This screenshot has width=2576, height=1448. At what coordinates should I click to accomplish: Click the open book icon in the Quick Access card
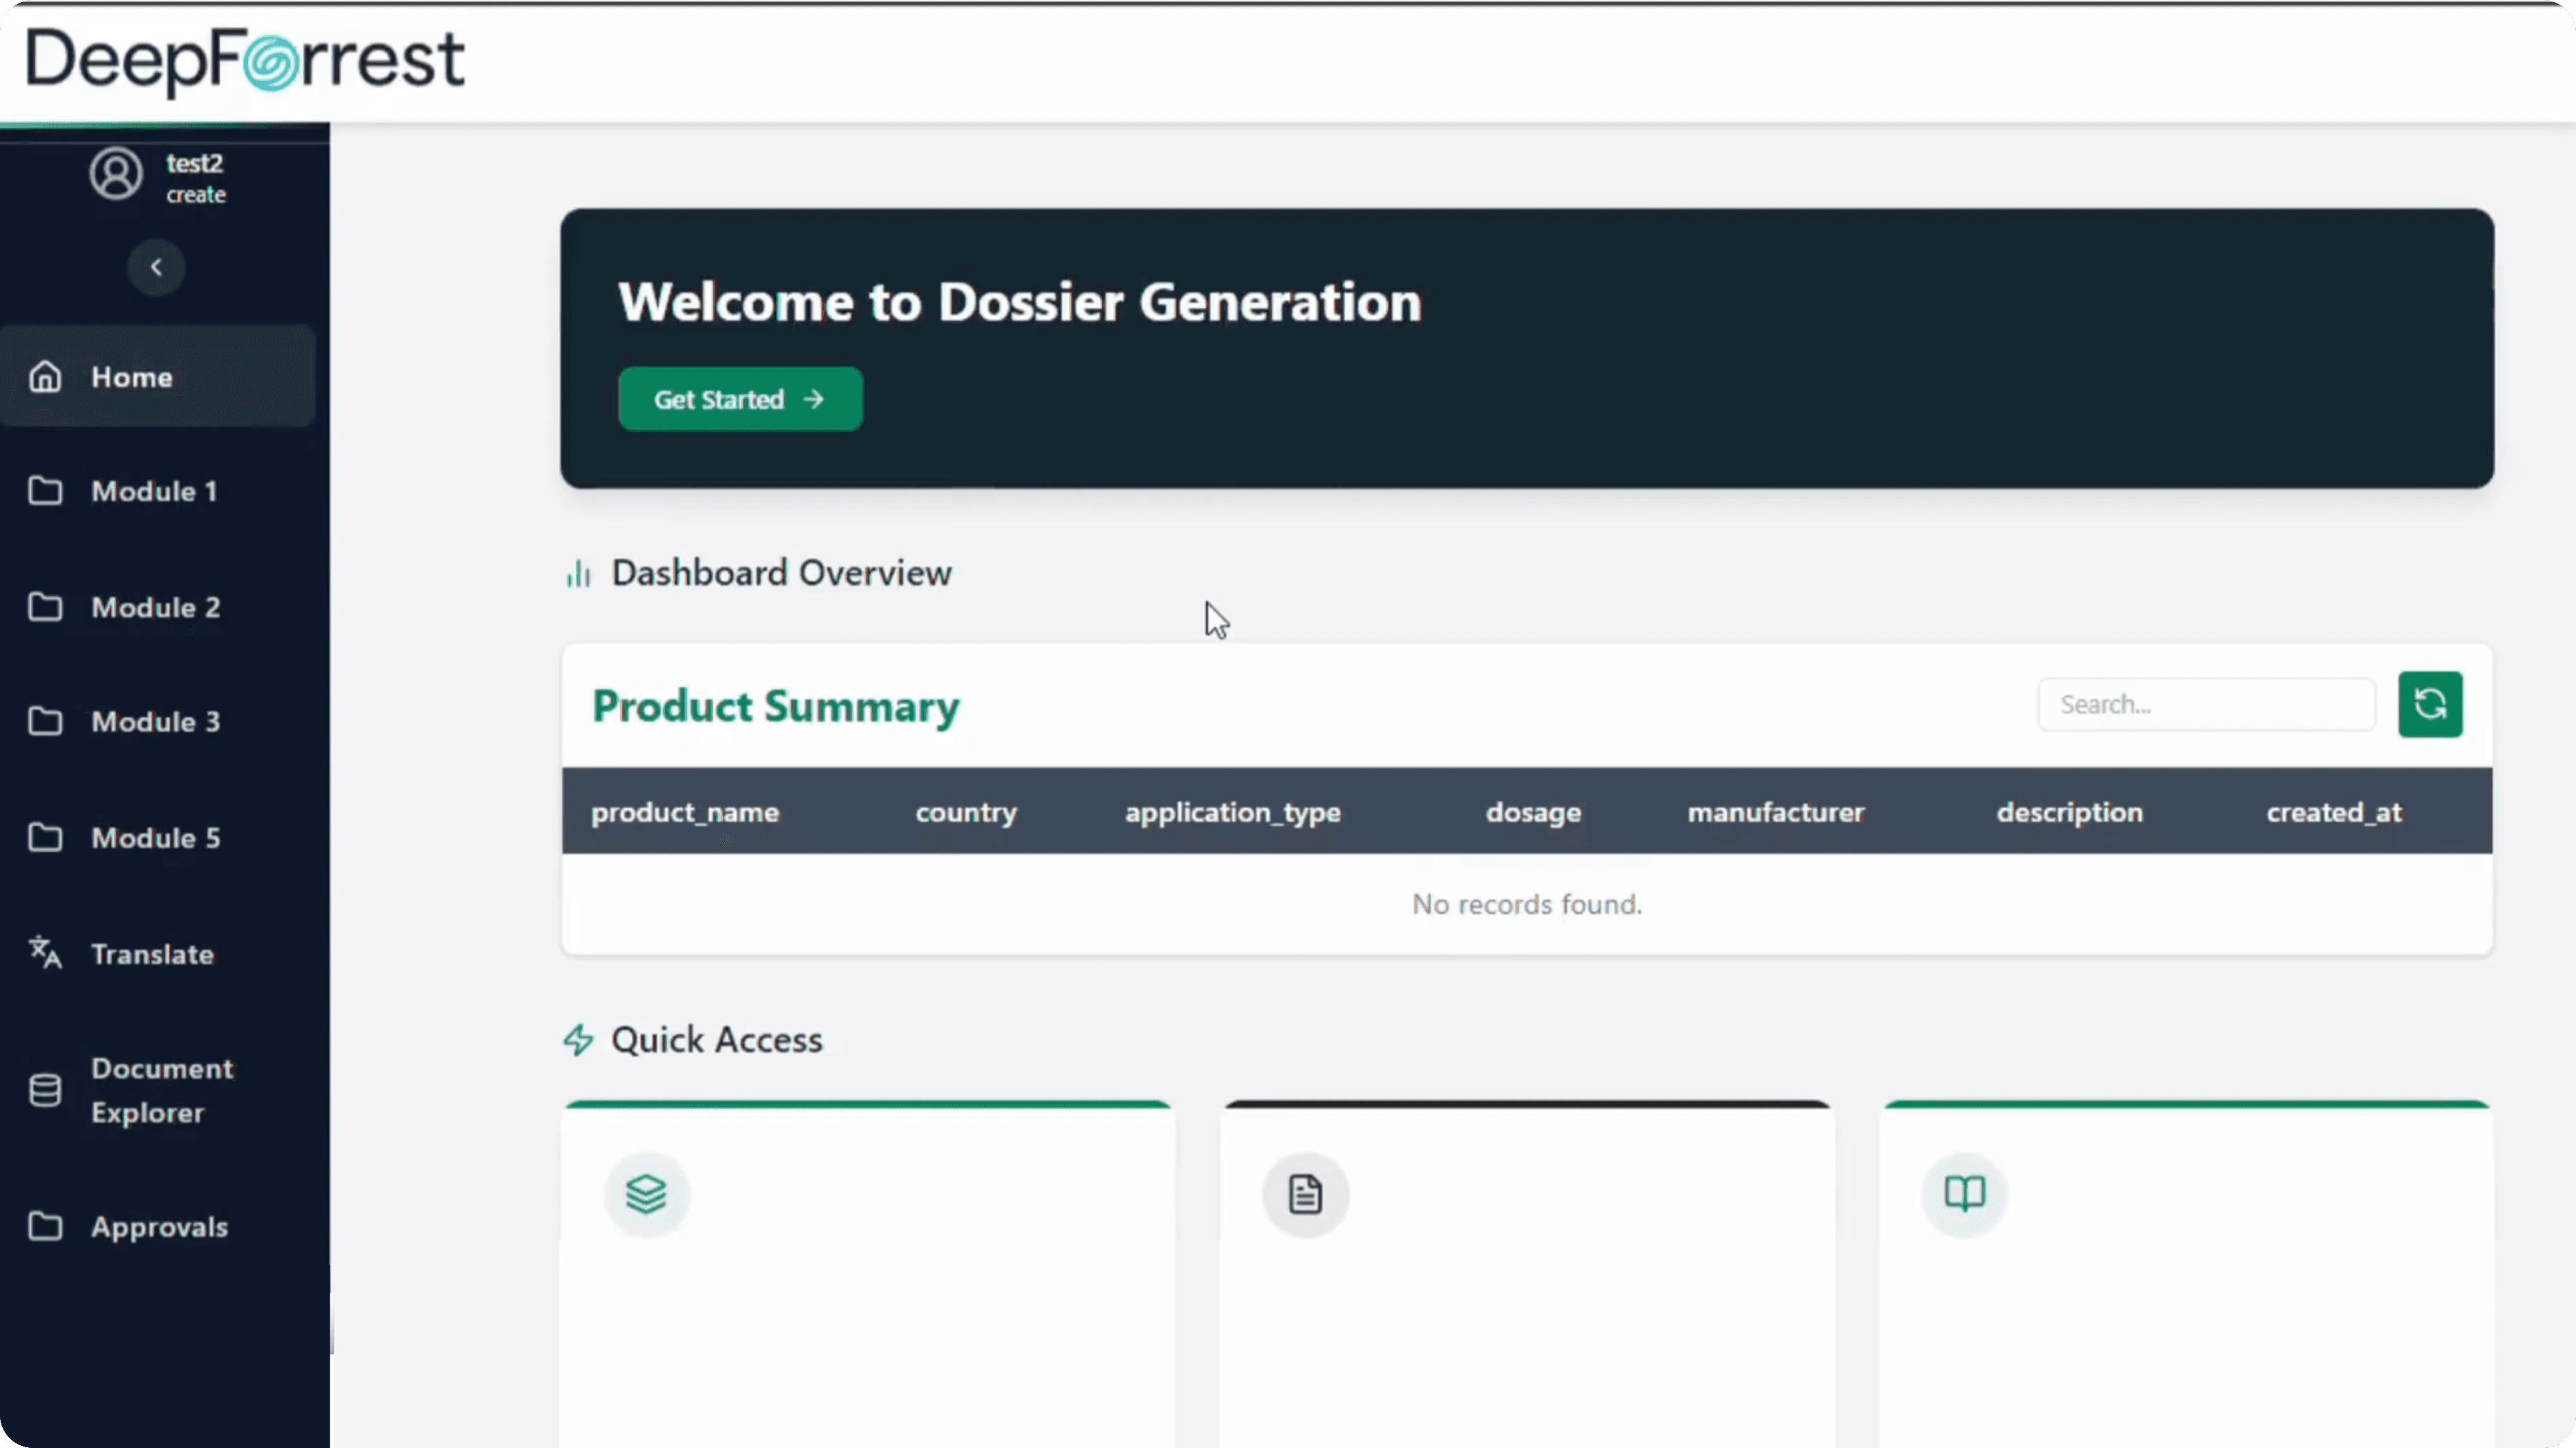pos(1964,1194)
